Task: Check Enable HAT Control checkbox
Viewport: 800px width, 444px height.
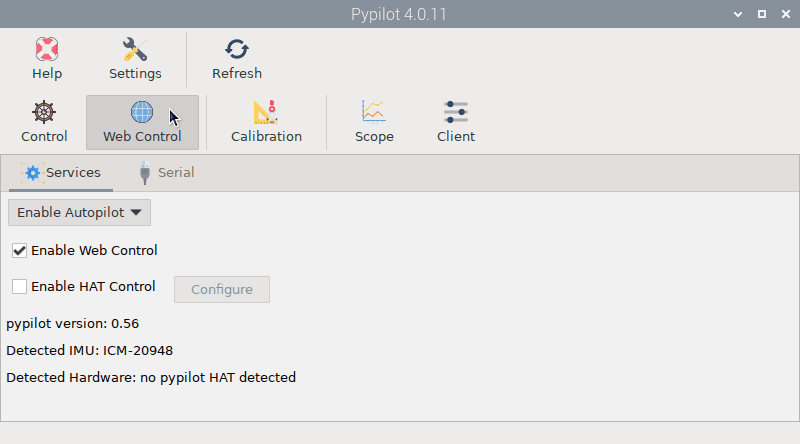Action: (x=19, y=286)
